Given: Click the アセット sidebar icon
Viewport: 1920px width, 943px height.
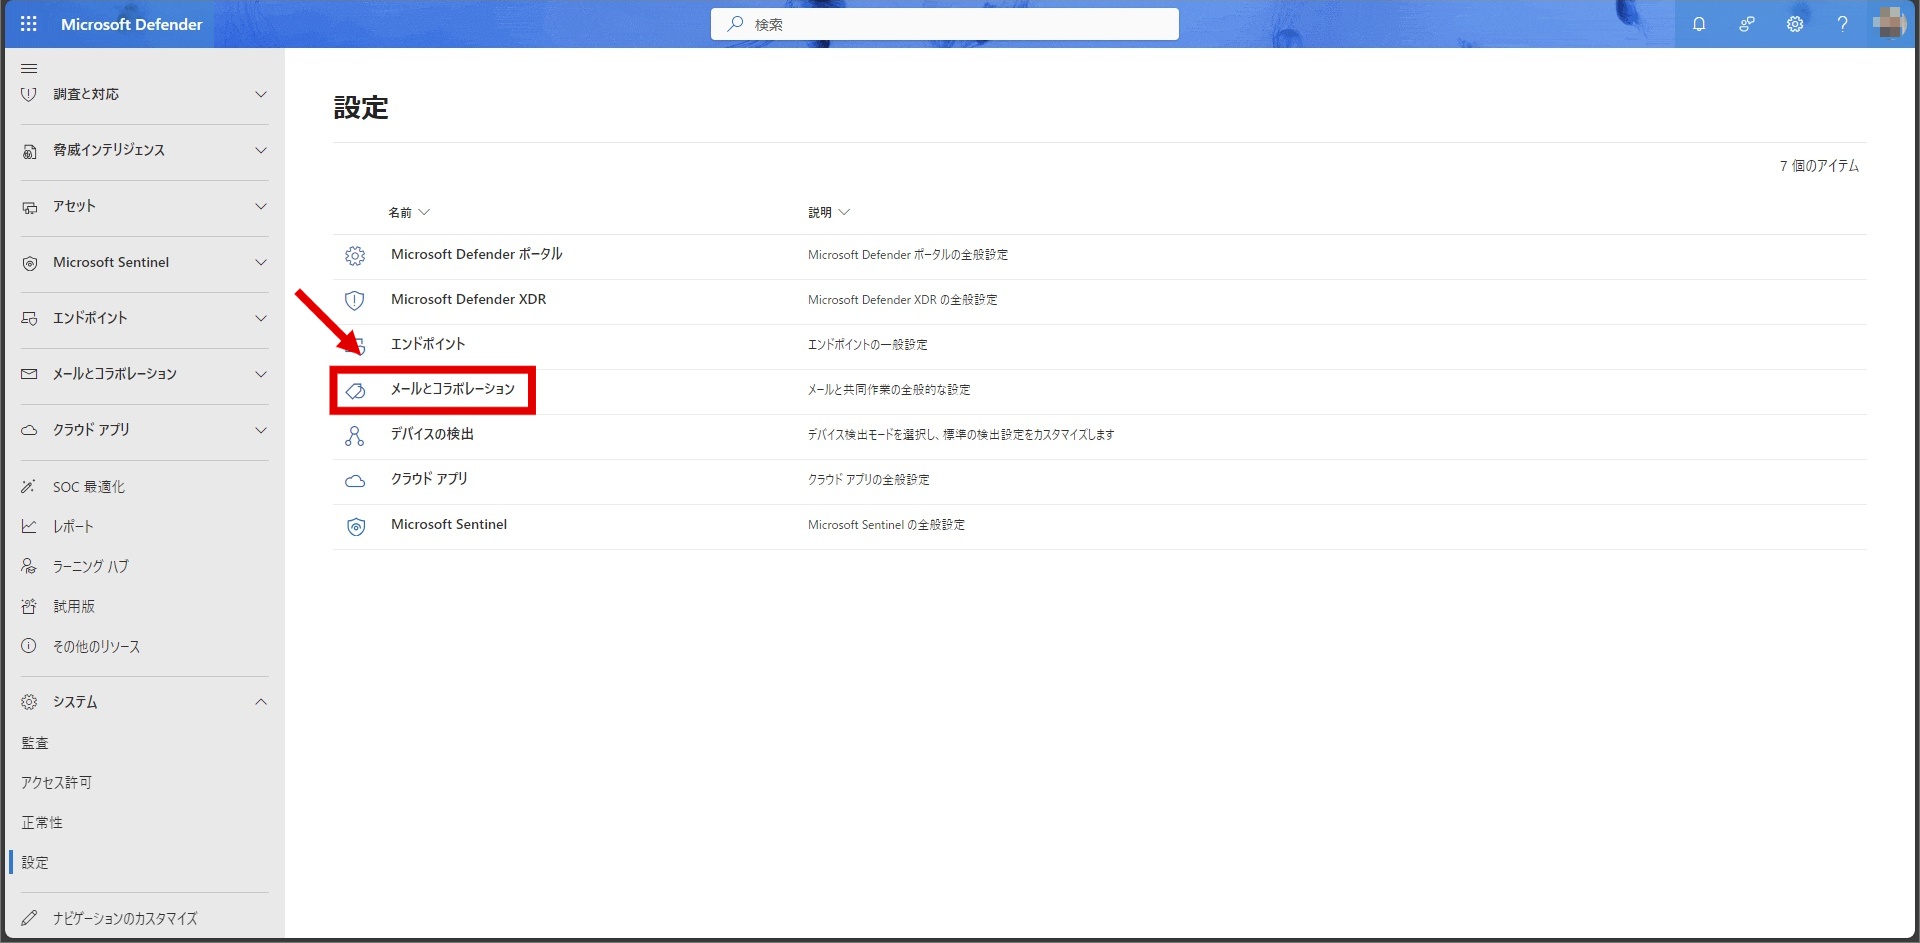Looking at the screenshot, I should pyautogui.click(x=29, y=207).
